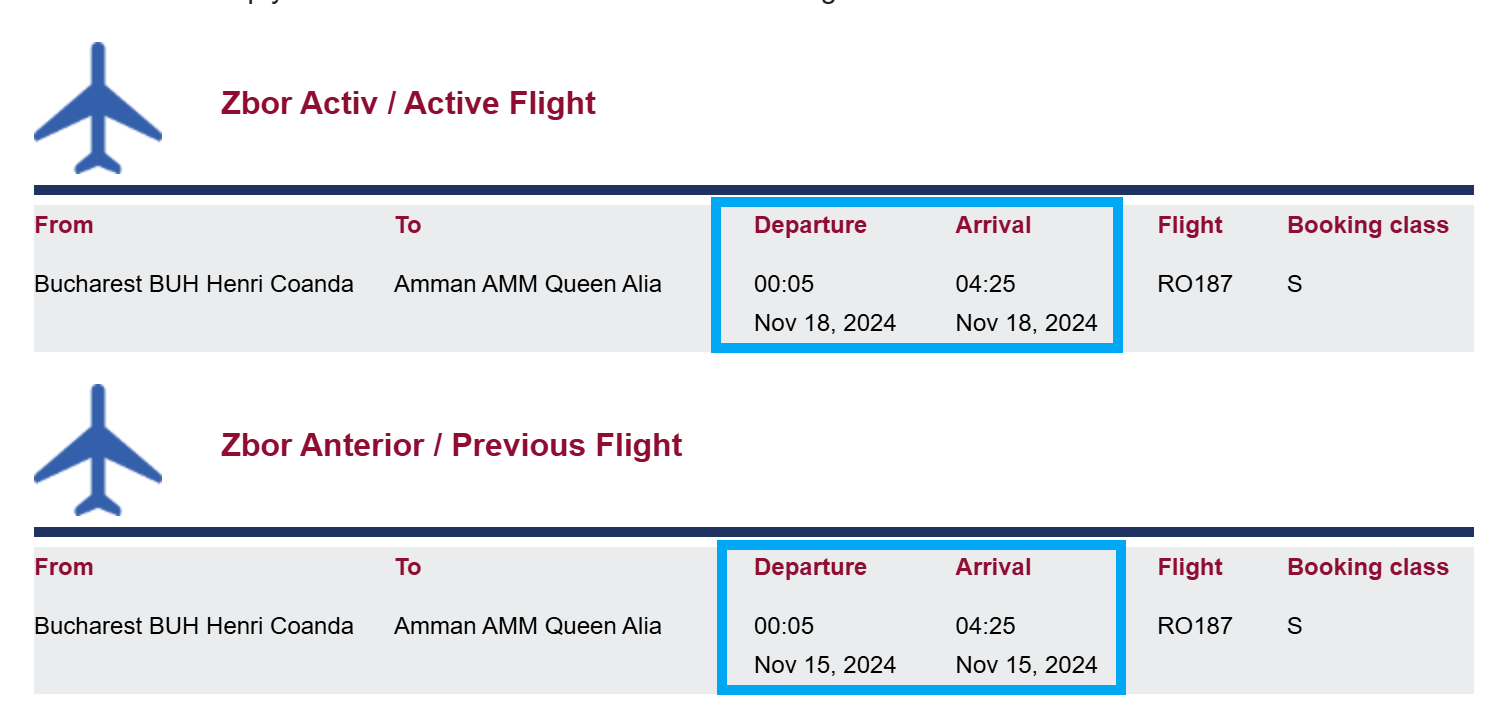Click the Nov 18, 2024 departure date
The width and height of the screenshot is (1501, 719).
coord(825,323)
